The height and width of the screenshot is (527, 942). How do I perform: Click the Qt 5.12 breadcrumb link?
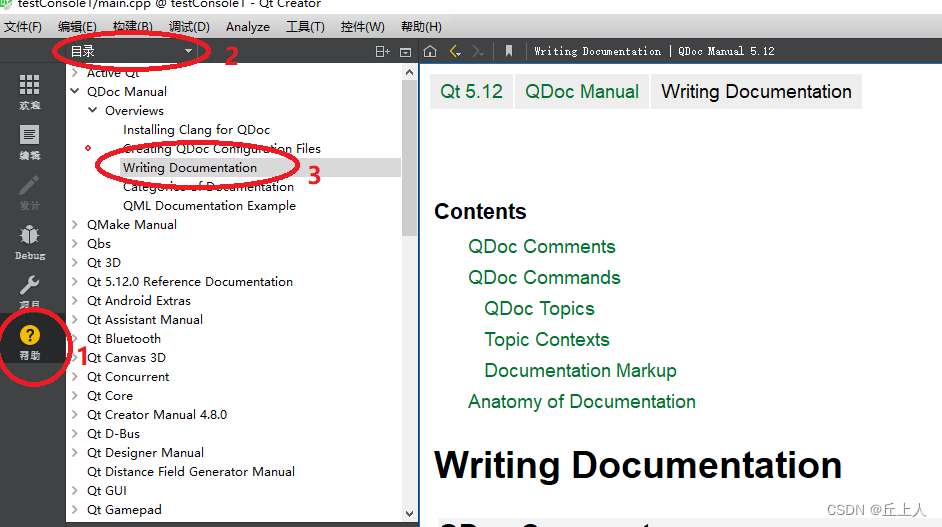click(472, 91)
